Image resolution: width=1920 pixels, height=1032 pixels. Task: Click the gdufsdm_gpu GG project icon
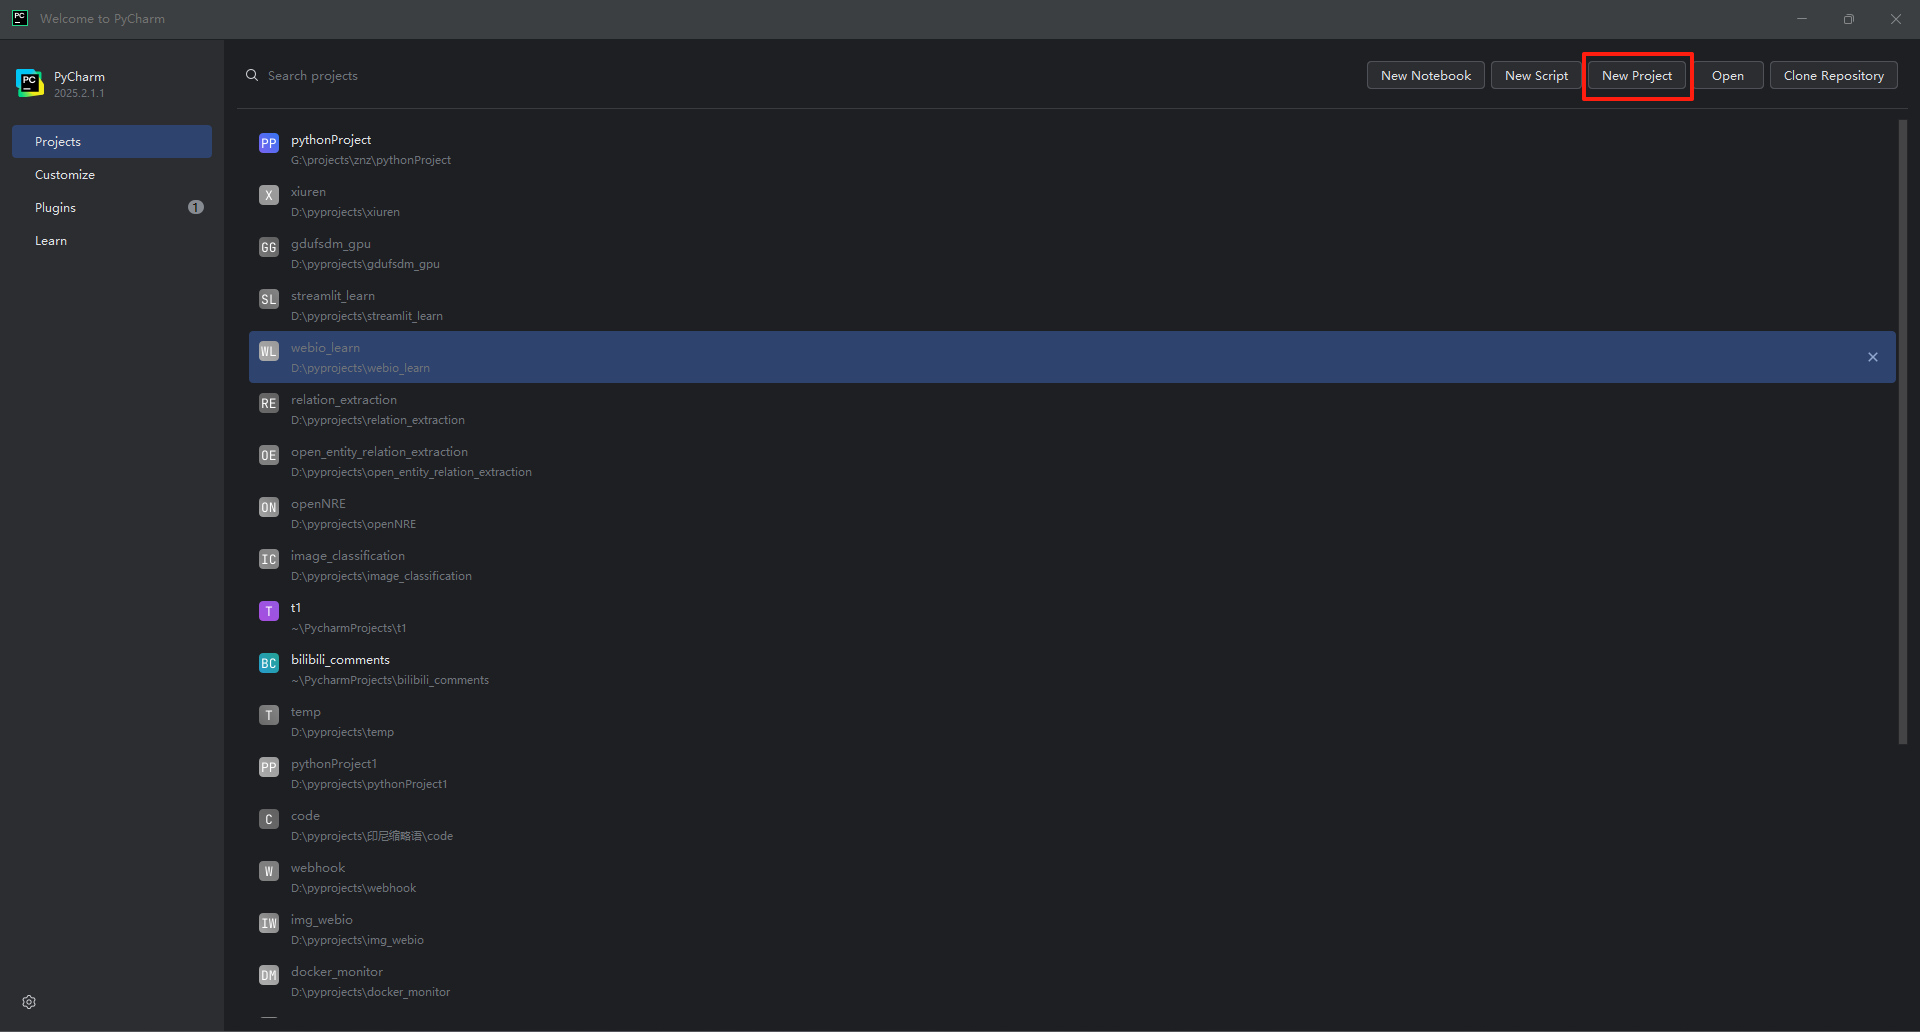(269, 247)
